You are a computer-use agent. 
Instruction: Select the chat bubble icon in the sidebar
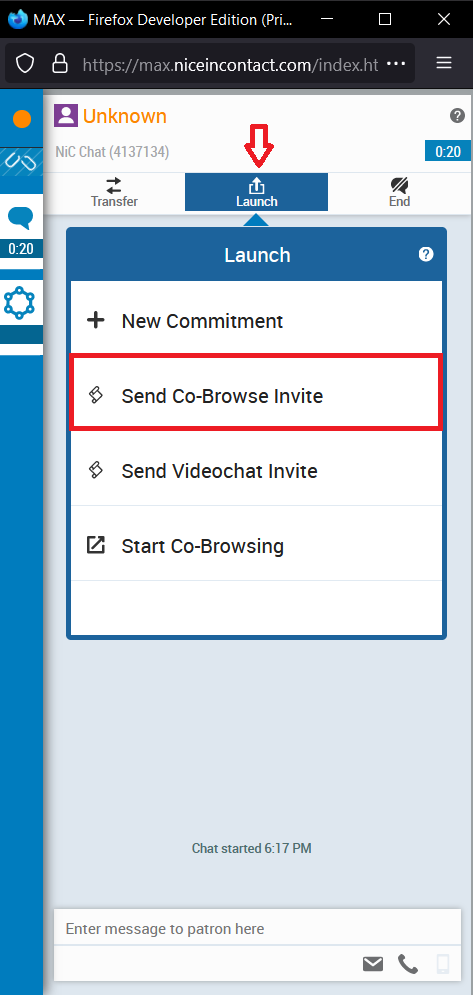click(20, 218)
